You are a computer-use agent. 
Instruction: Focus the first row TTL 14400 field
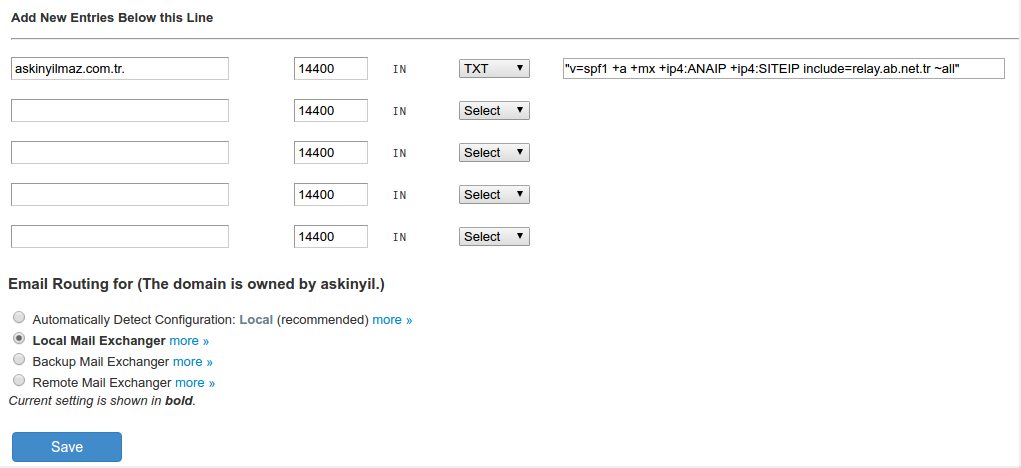pyautogui.click(x=331, y=69)
